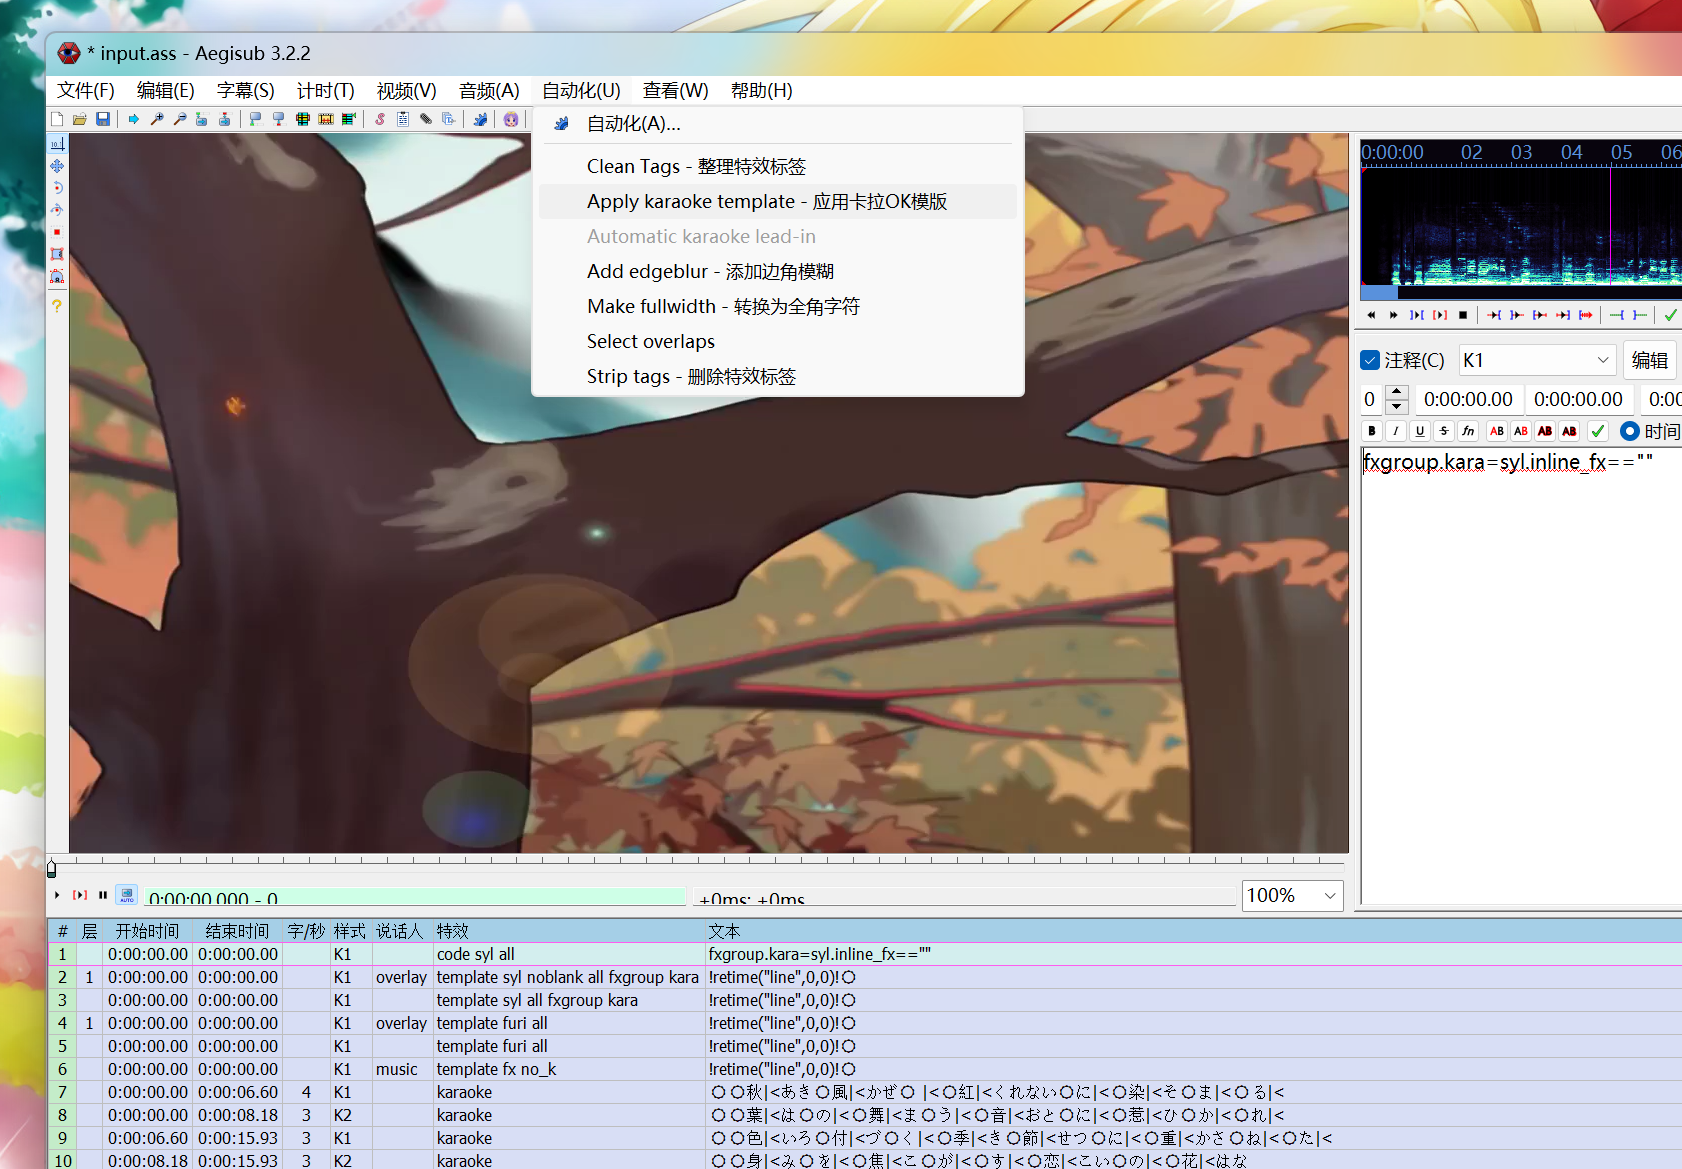Pick primary color with first AB swatch
This screenshot has height=1169, width=1682.
[x=1497, y=431]
